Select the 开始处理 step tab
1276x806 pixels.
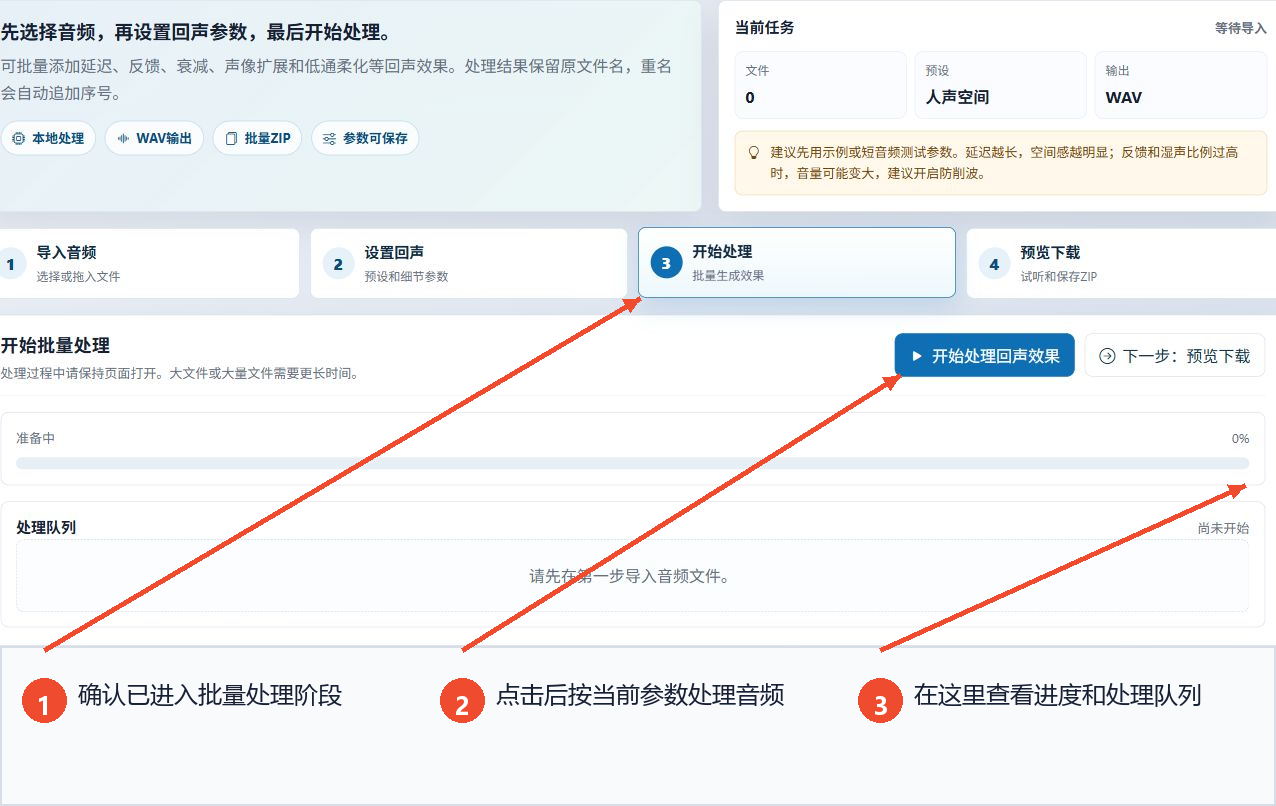797,263
